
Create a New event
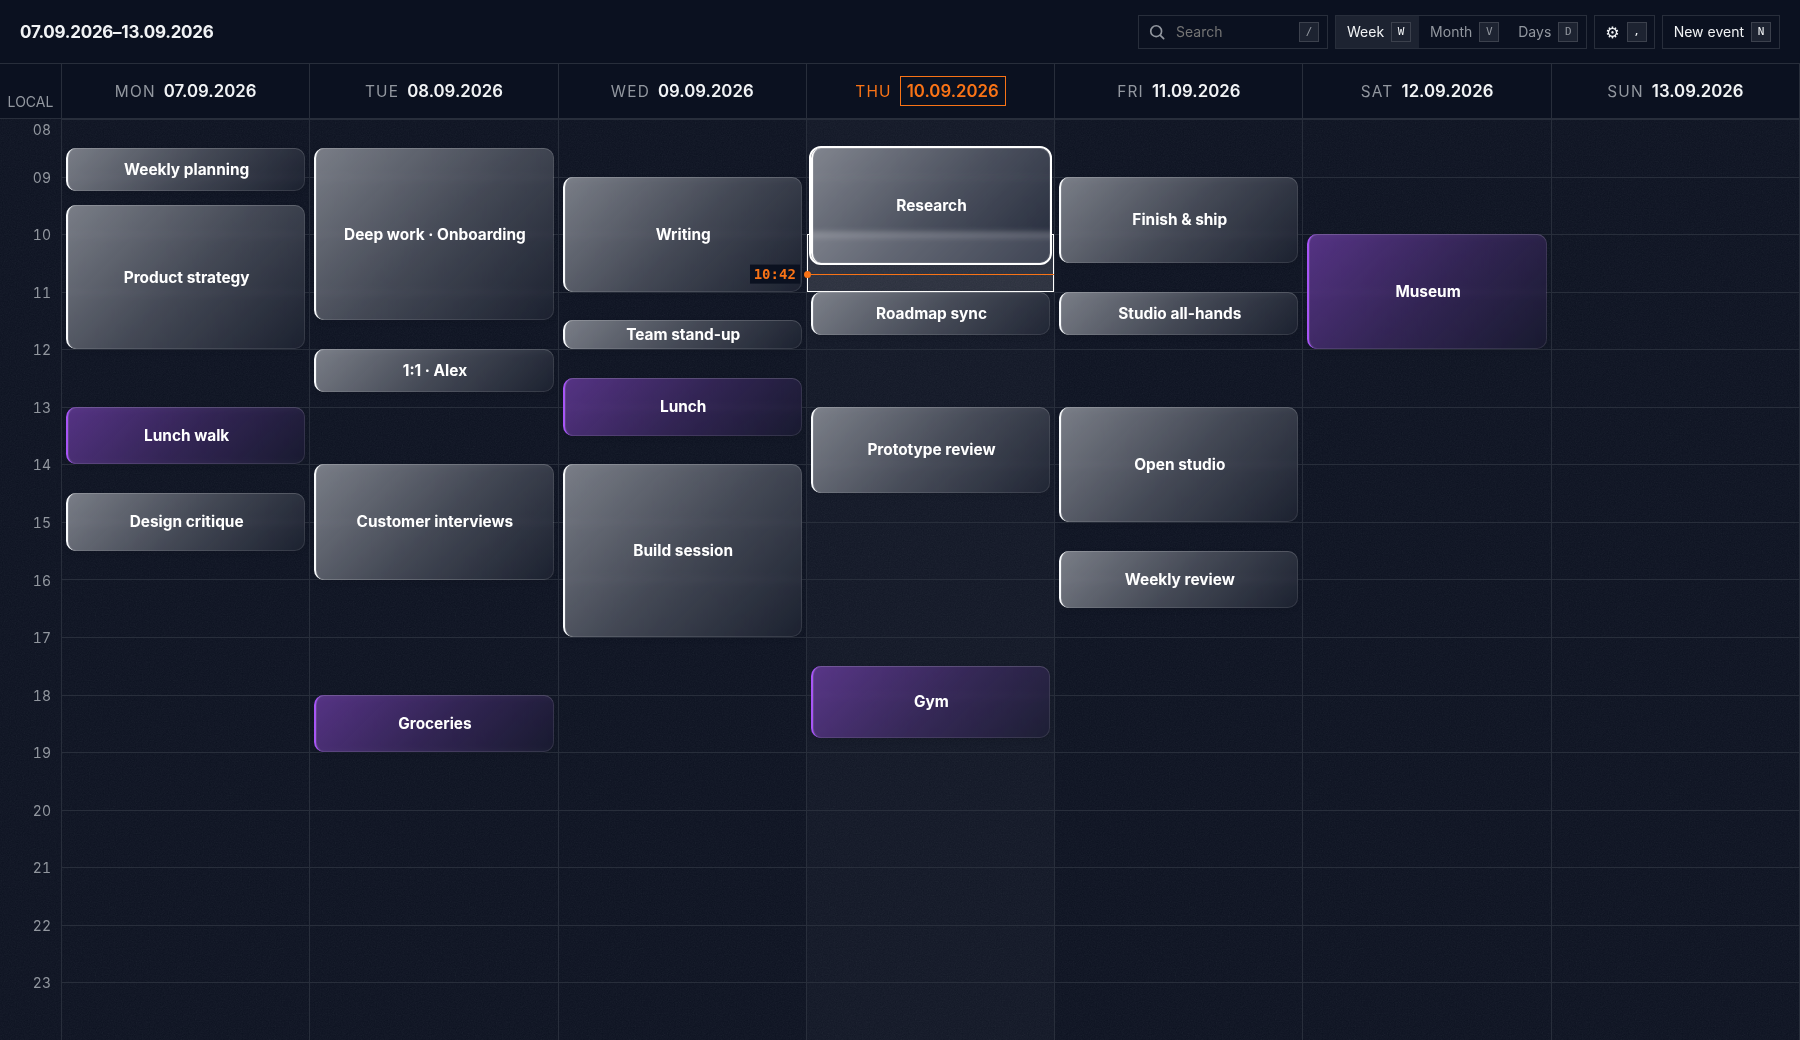1720,32
